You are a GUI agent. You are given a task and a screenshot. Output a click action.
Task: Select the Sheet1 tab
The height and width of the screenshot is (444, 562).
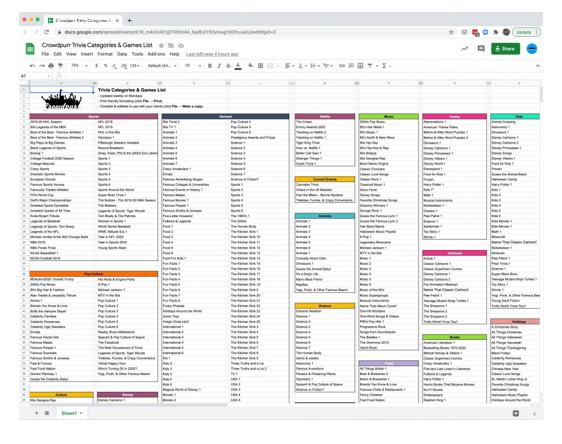coord(72,413)
